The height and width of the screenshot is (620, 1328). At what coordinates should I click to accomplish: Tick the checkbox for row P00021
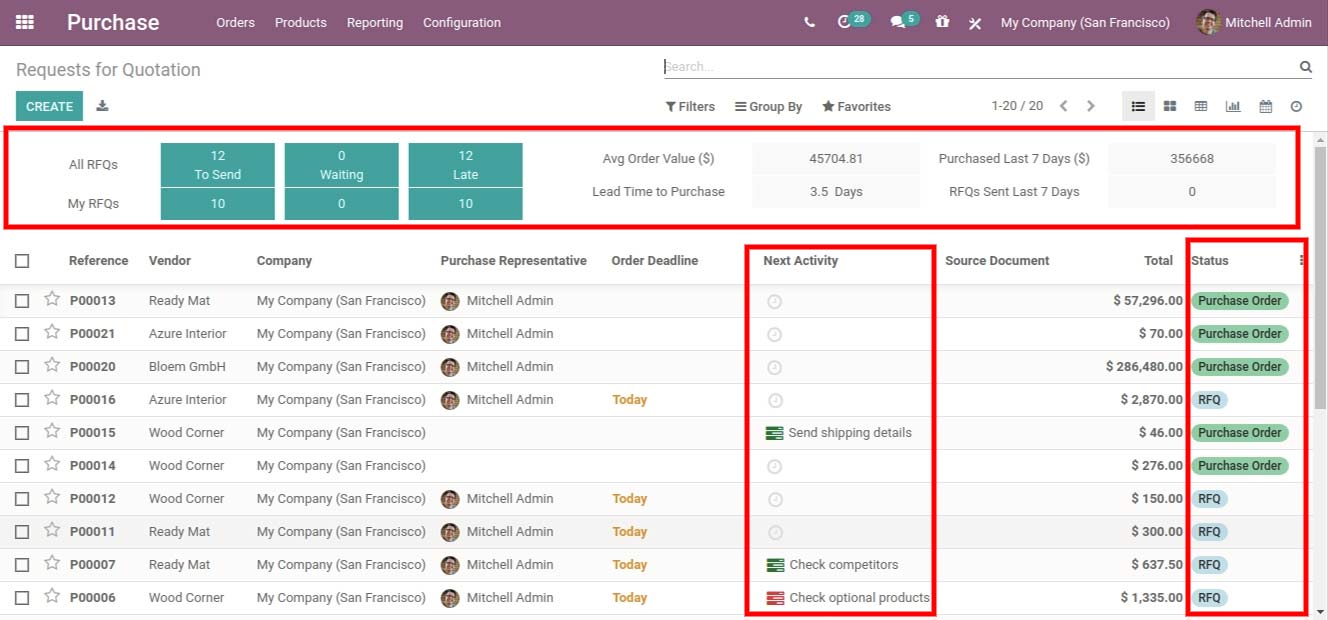pos(22,334)
